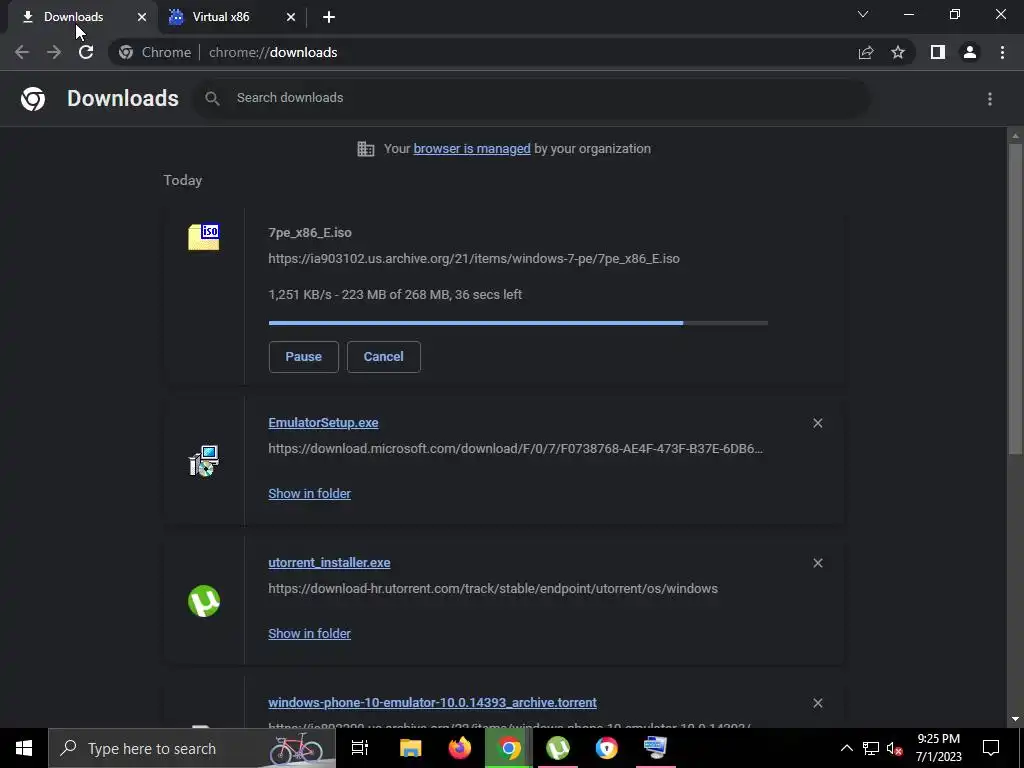Open the Chrome three-dot menu in toolbar
The image size is (1024, 768).
pos(1002,52)
